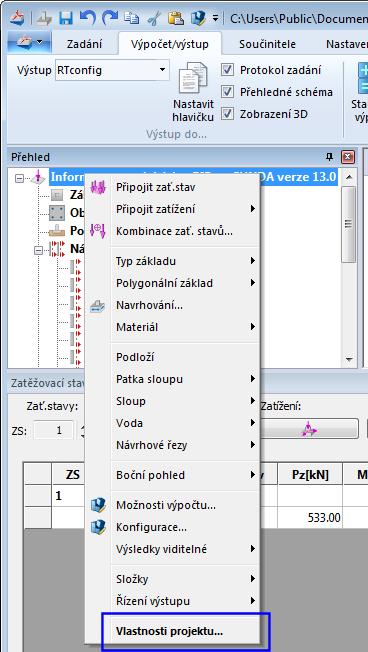Click the PDF export icon at top left
This screenshot has width=368, height=652.
click(x=17, y=18)
